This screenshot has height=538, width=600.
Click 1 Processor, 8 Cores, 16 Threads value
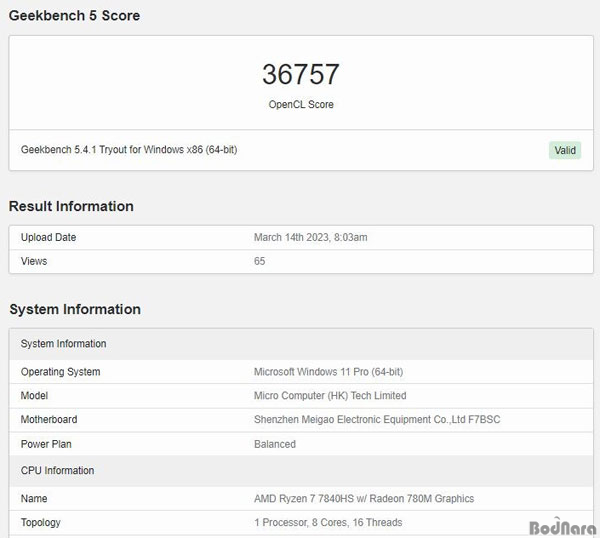pyautogui.click(x=328, y=522)
